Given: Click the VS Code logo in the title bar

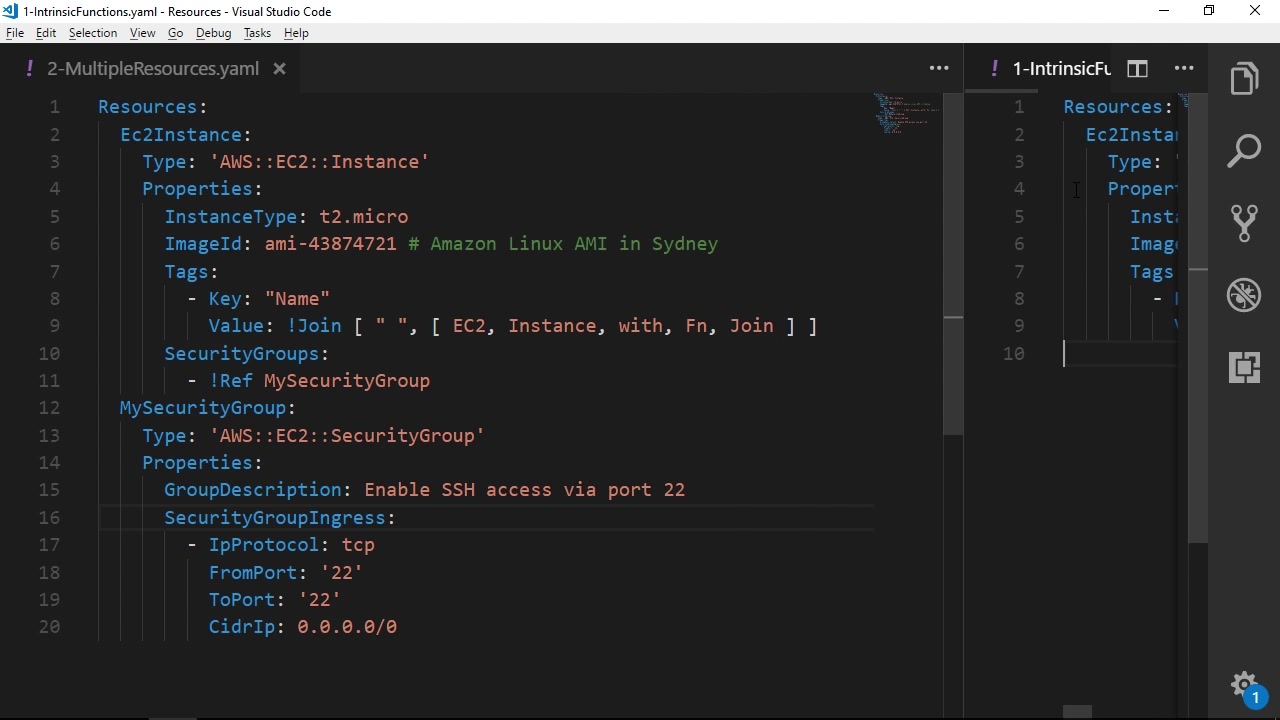Looking at the screenshot, I should (x=11, y=11).
